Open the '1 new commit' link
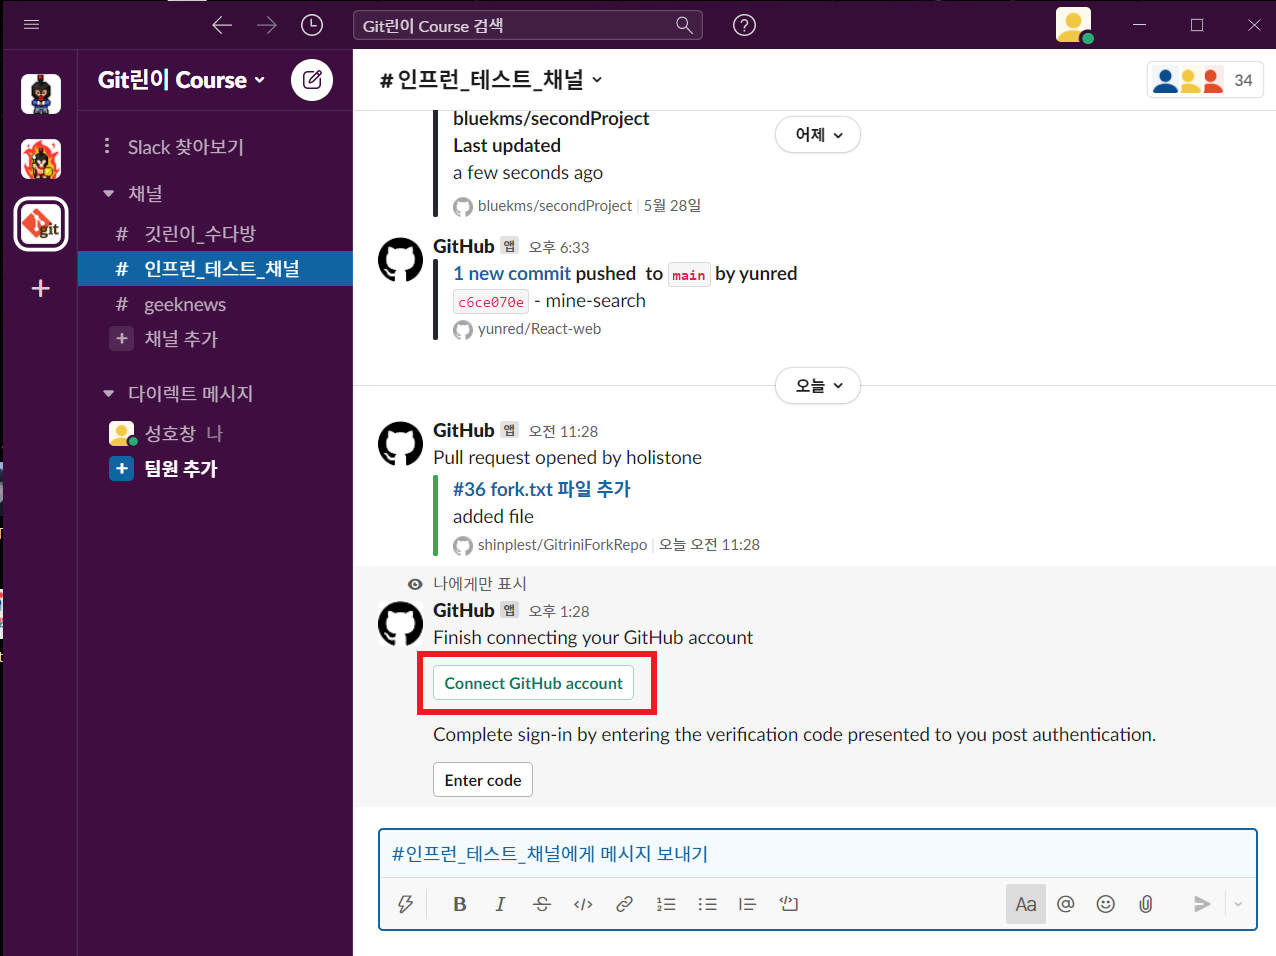Image resolution: width=1276 pixels, height=956 pixels. coord(512,273)
